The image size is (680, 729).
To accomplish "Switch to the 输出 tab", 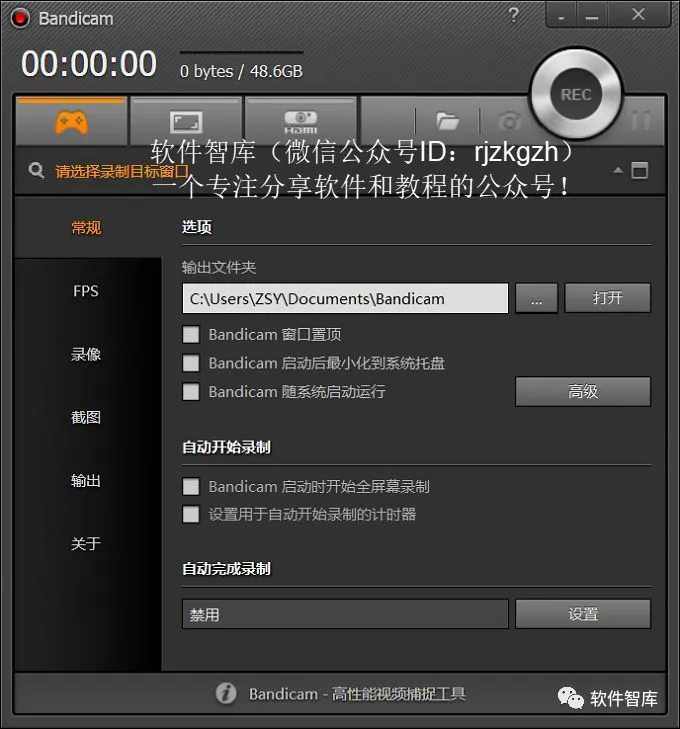I will pos(86,480).
